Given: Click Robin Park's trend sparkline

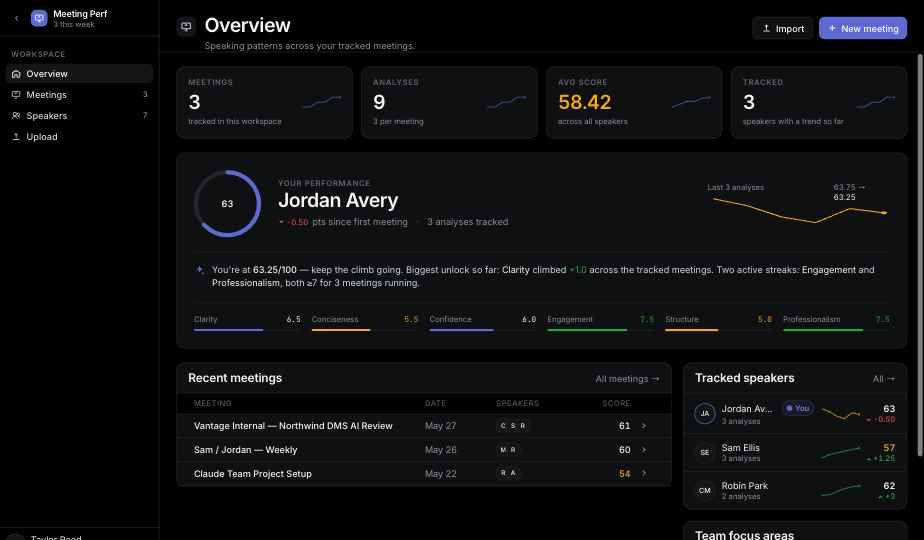Looking at the screenshot, I should (x=841, y=490).
